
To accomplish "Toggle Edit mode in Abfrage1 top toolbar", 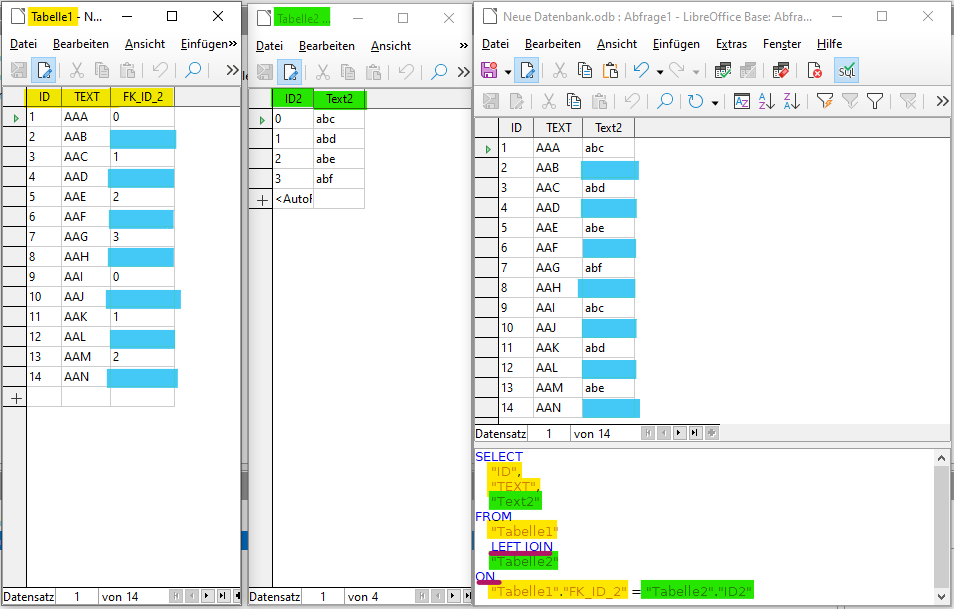I will [x=527, y=71].
